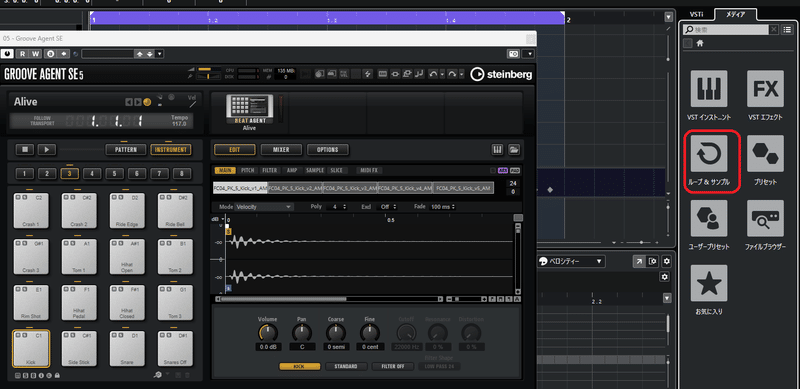This screenshot has height=389, width=800.
Task: Open the Velocity controller lane dropdown
Action: pos(572,261)
